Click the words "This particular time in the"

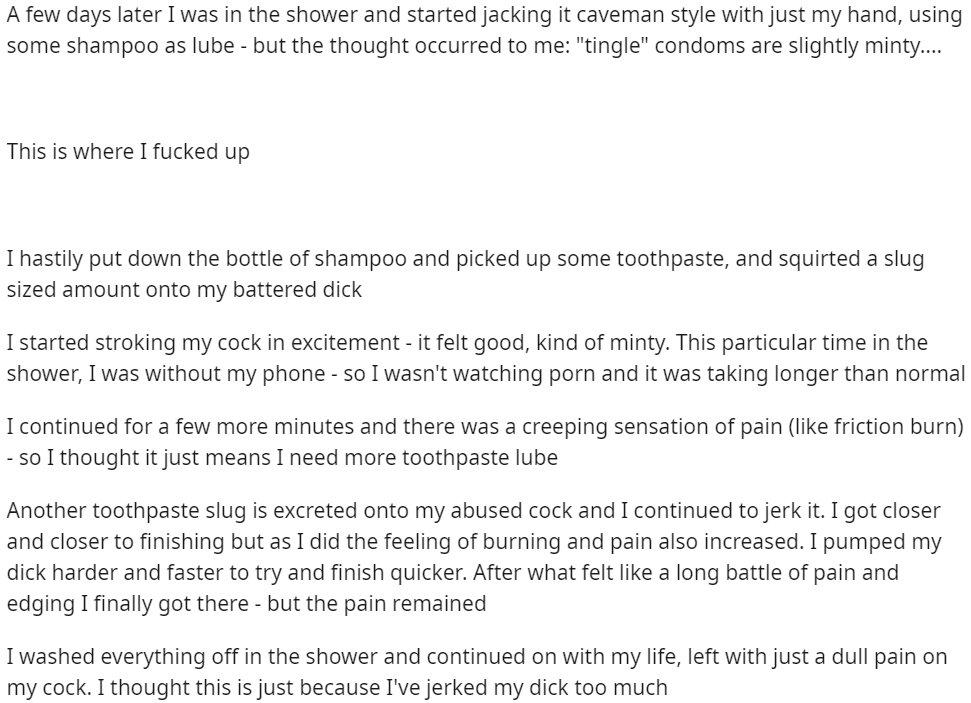(802, 343)
